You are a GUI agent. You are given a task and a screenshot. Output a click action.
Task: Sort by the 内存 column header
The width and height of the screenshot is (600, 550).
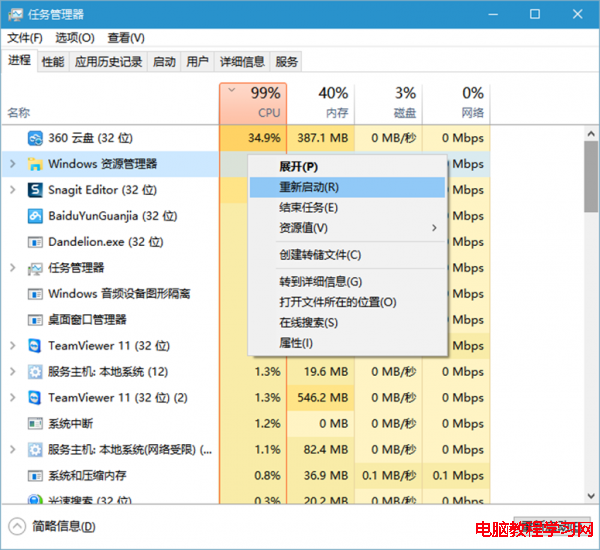click(321, 103)
